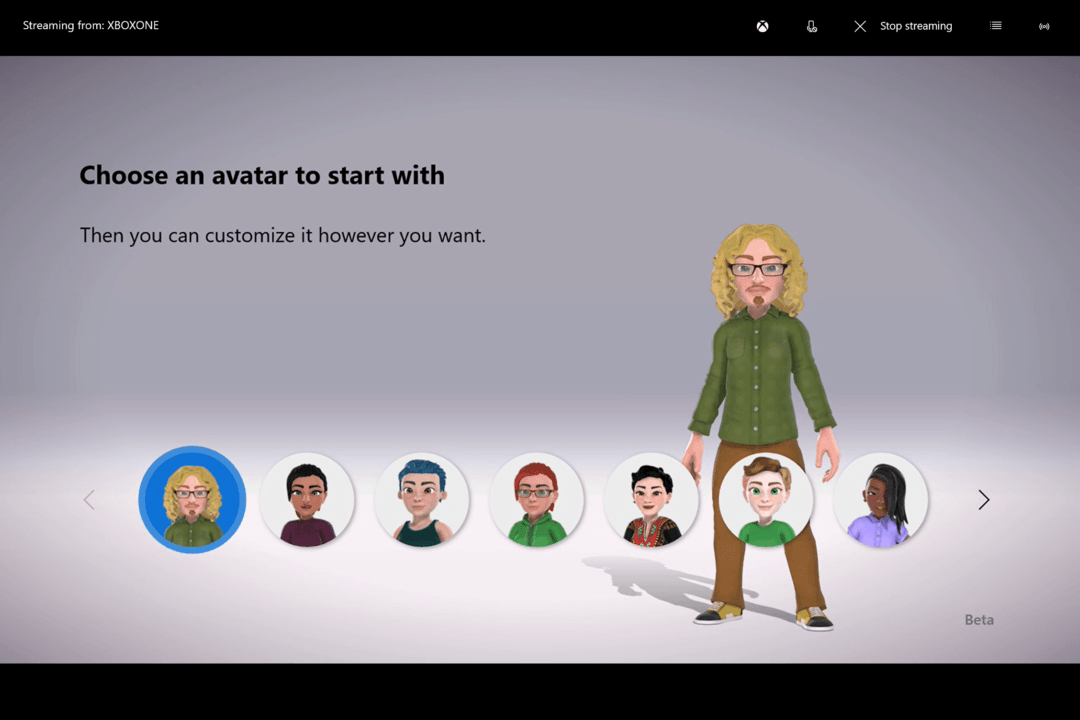This screenshot has height=720, width=1080.
Task: Click the Beta label
Action: tap(978, 620)
